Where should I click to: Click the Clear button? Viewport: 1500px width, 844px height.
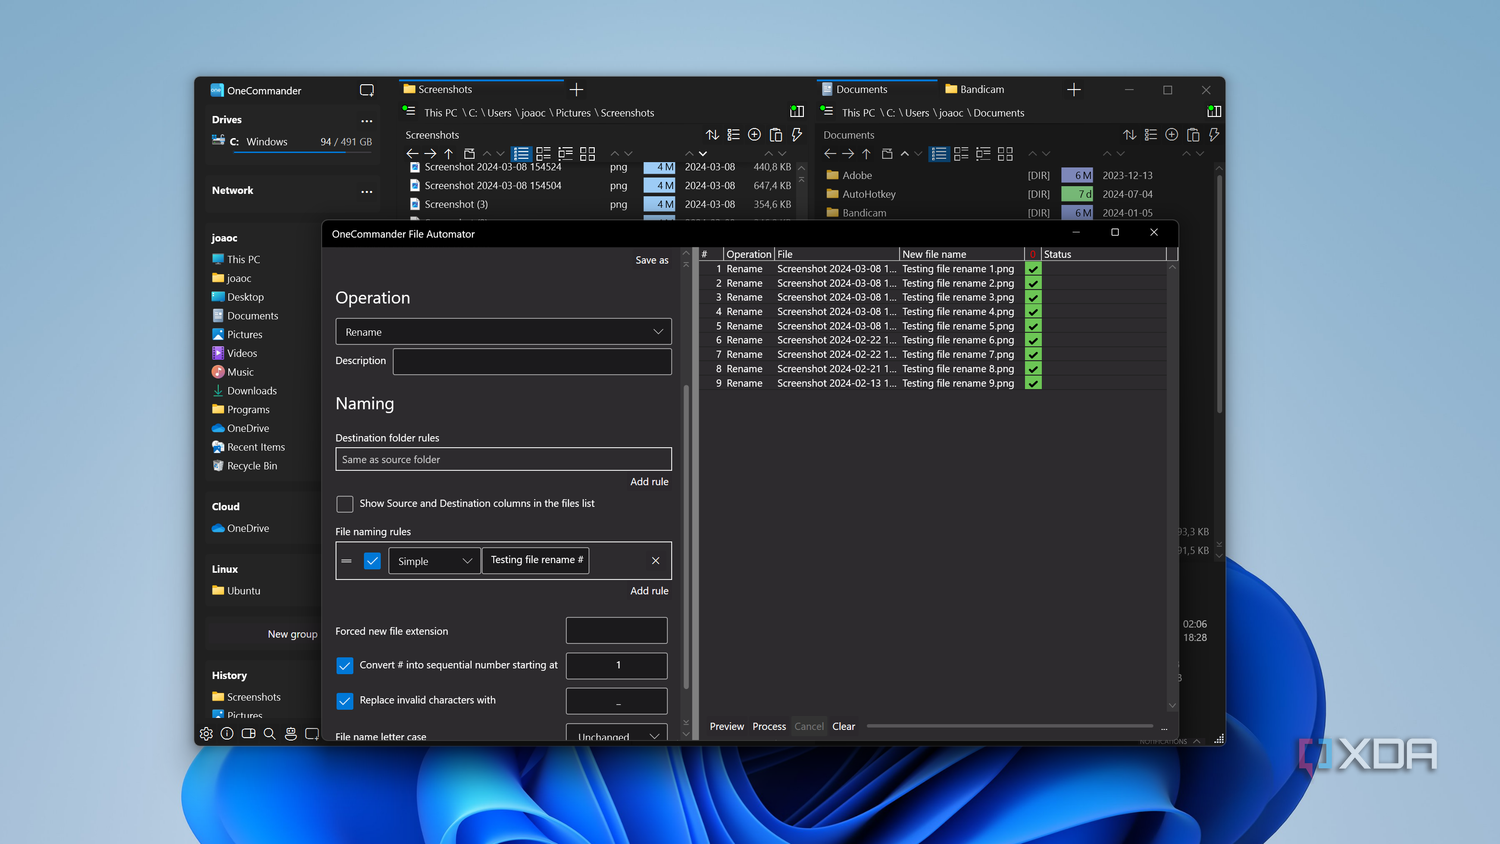click(844, 727)
